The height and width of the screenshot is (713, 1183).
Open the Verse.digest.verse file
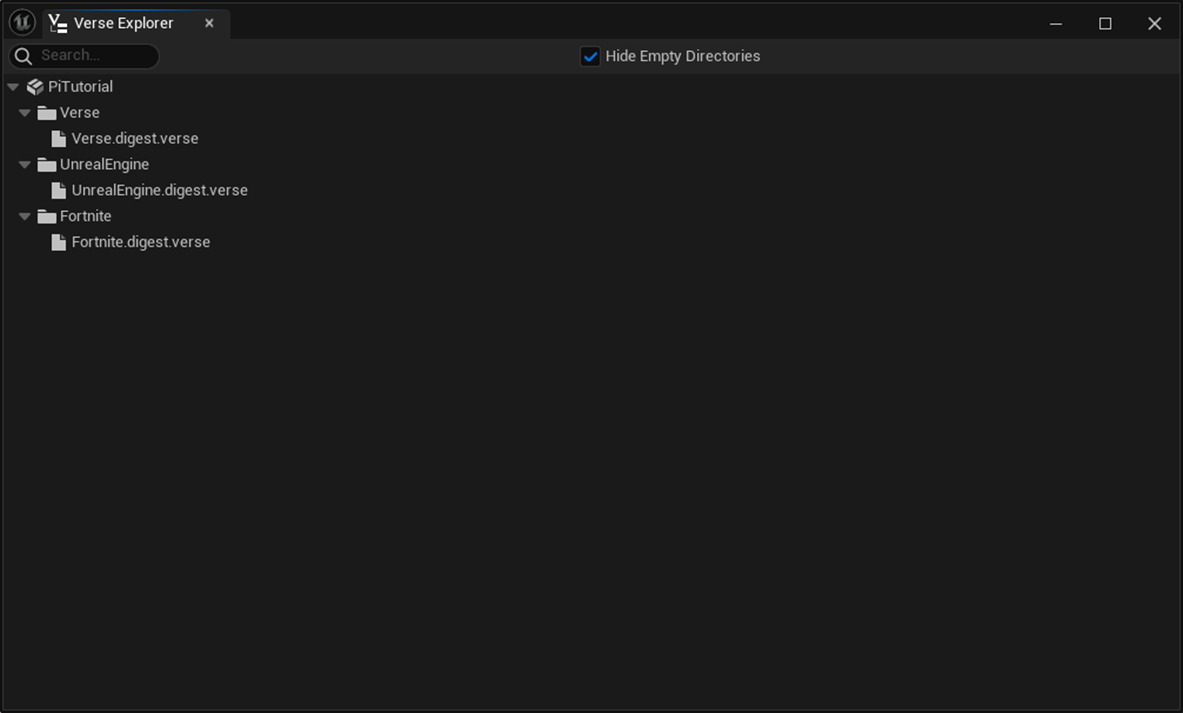pos(134,139)
